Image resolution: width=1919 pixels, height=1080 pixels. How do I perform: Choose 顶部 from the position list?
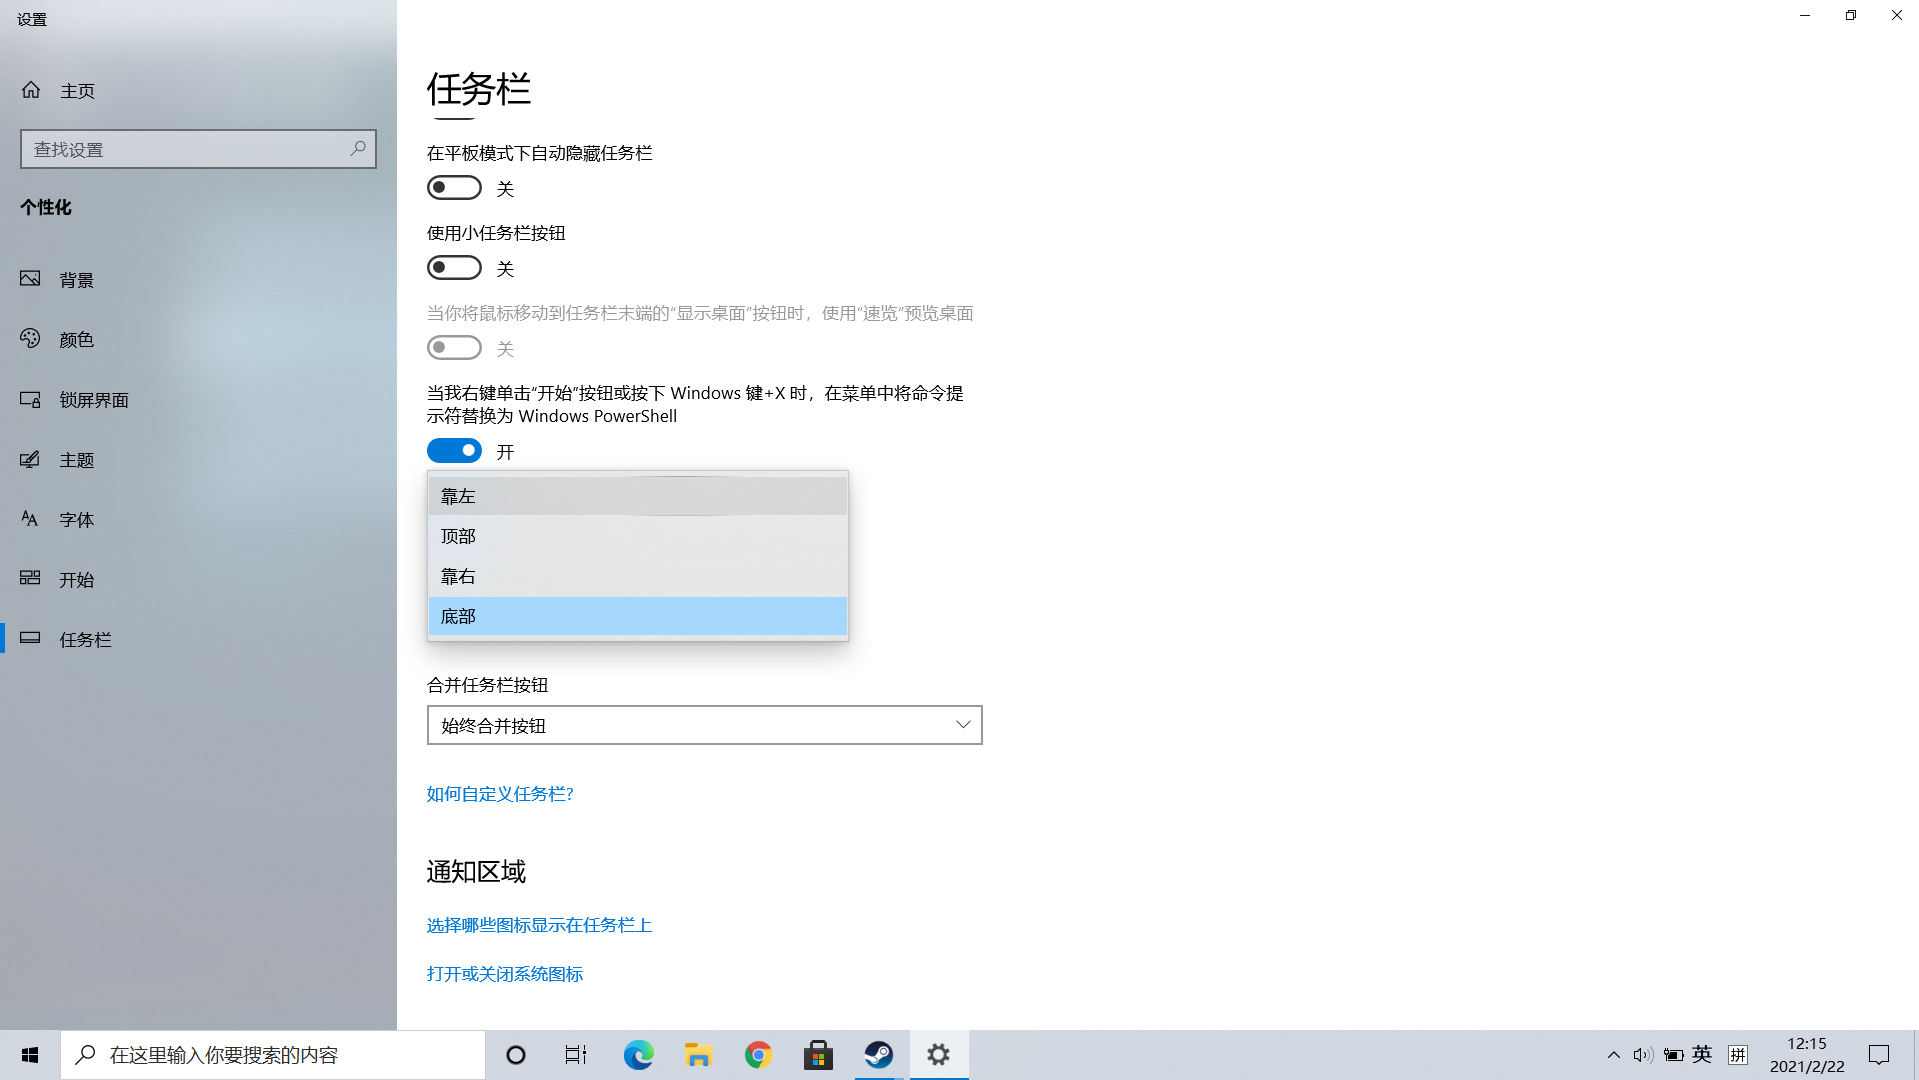pos(637,536)
